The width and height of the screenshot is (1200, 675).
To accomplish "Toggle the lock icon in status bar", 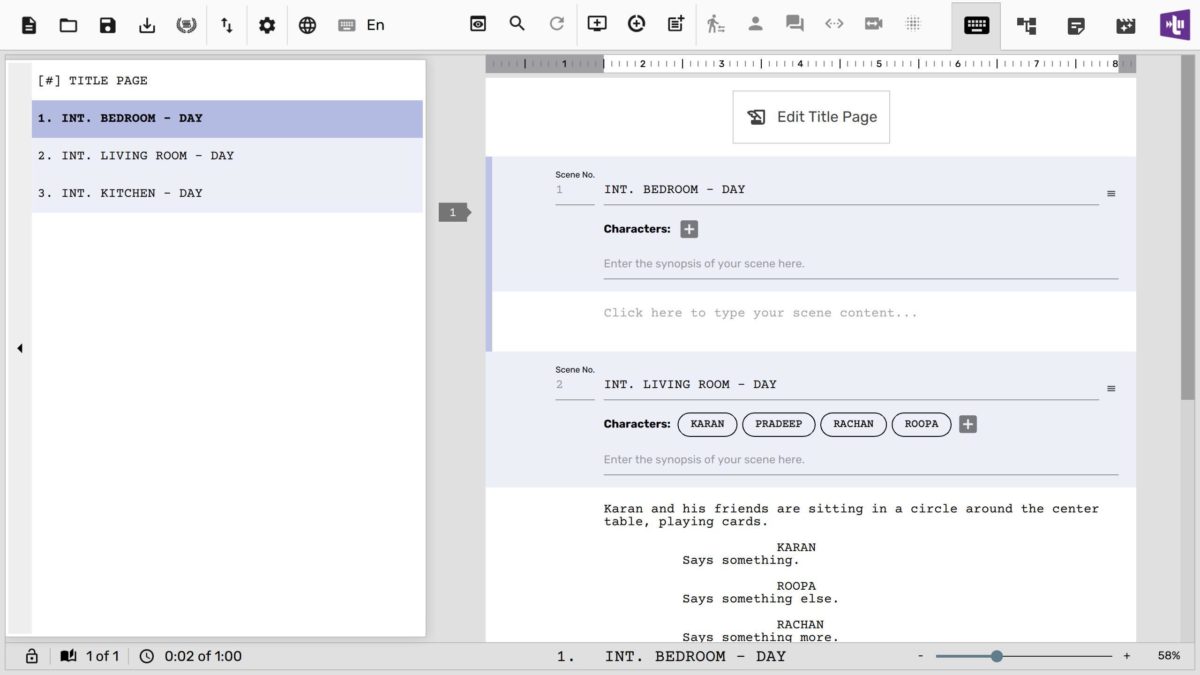I will point(32,656).
